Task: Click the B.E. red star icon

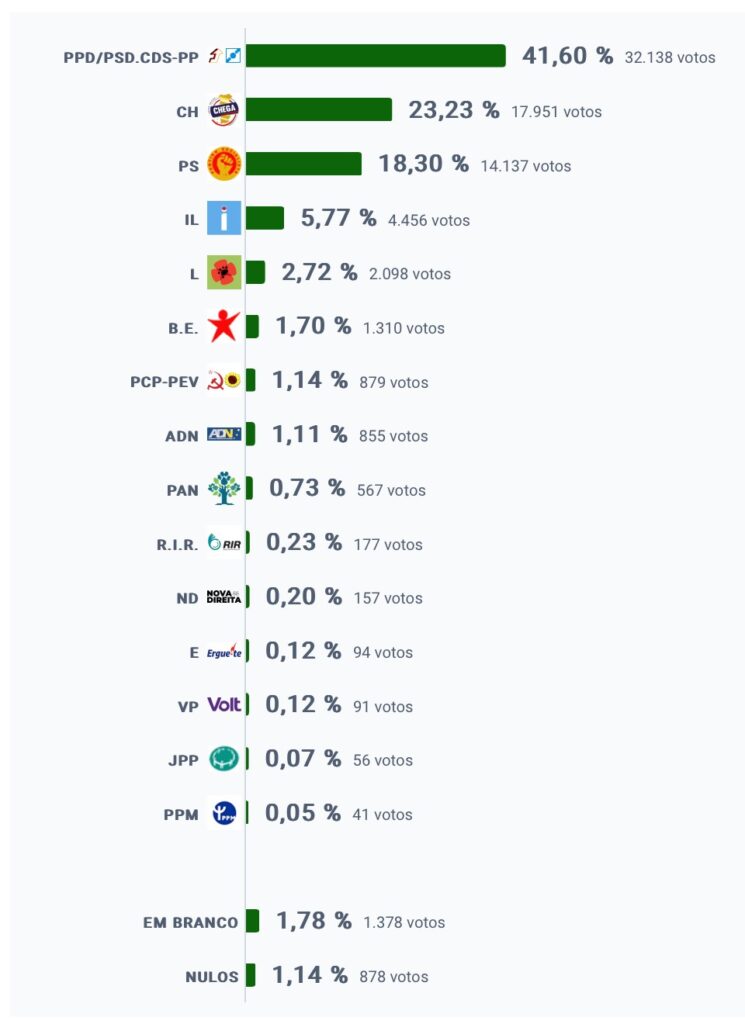Action: [223, 326]
